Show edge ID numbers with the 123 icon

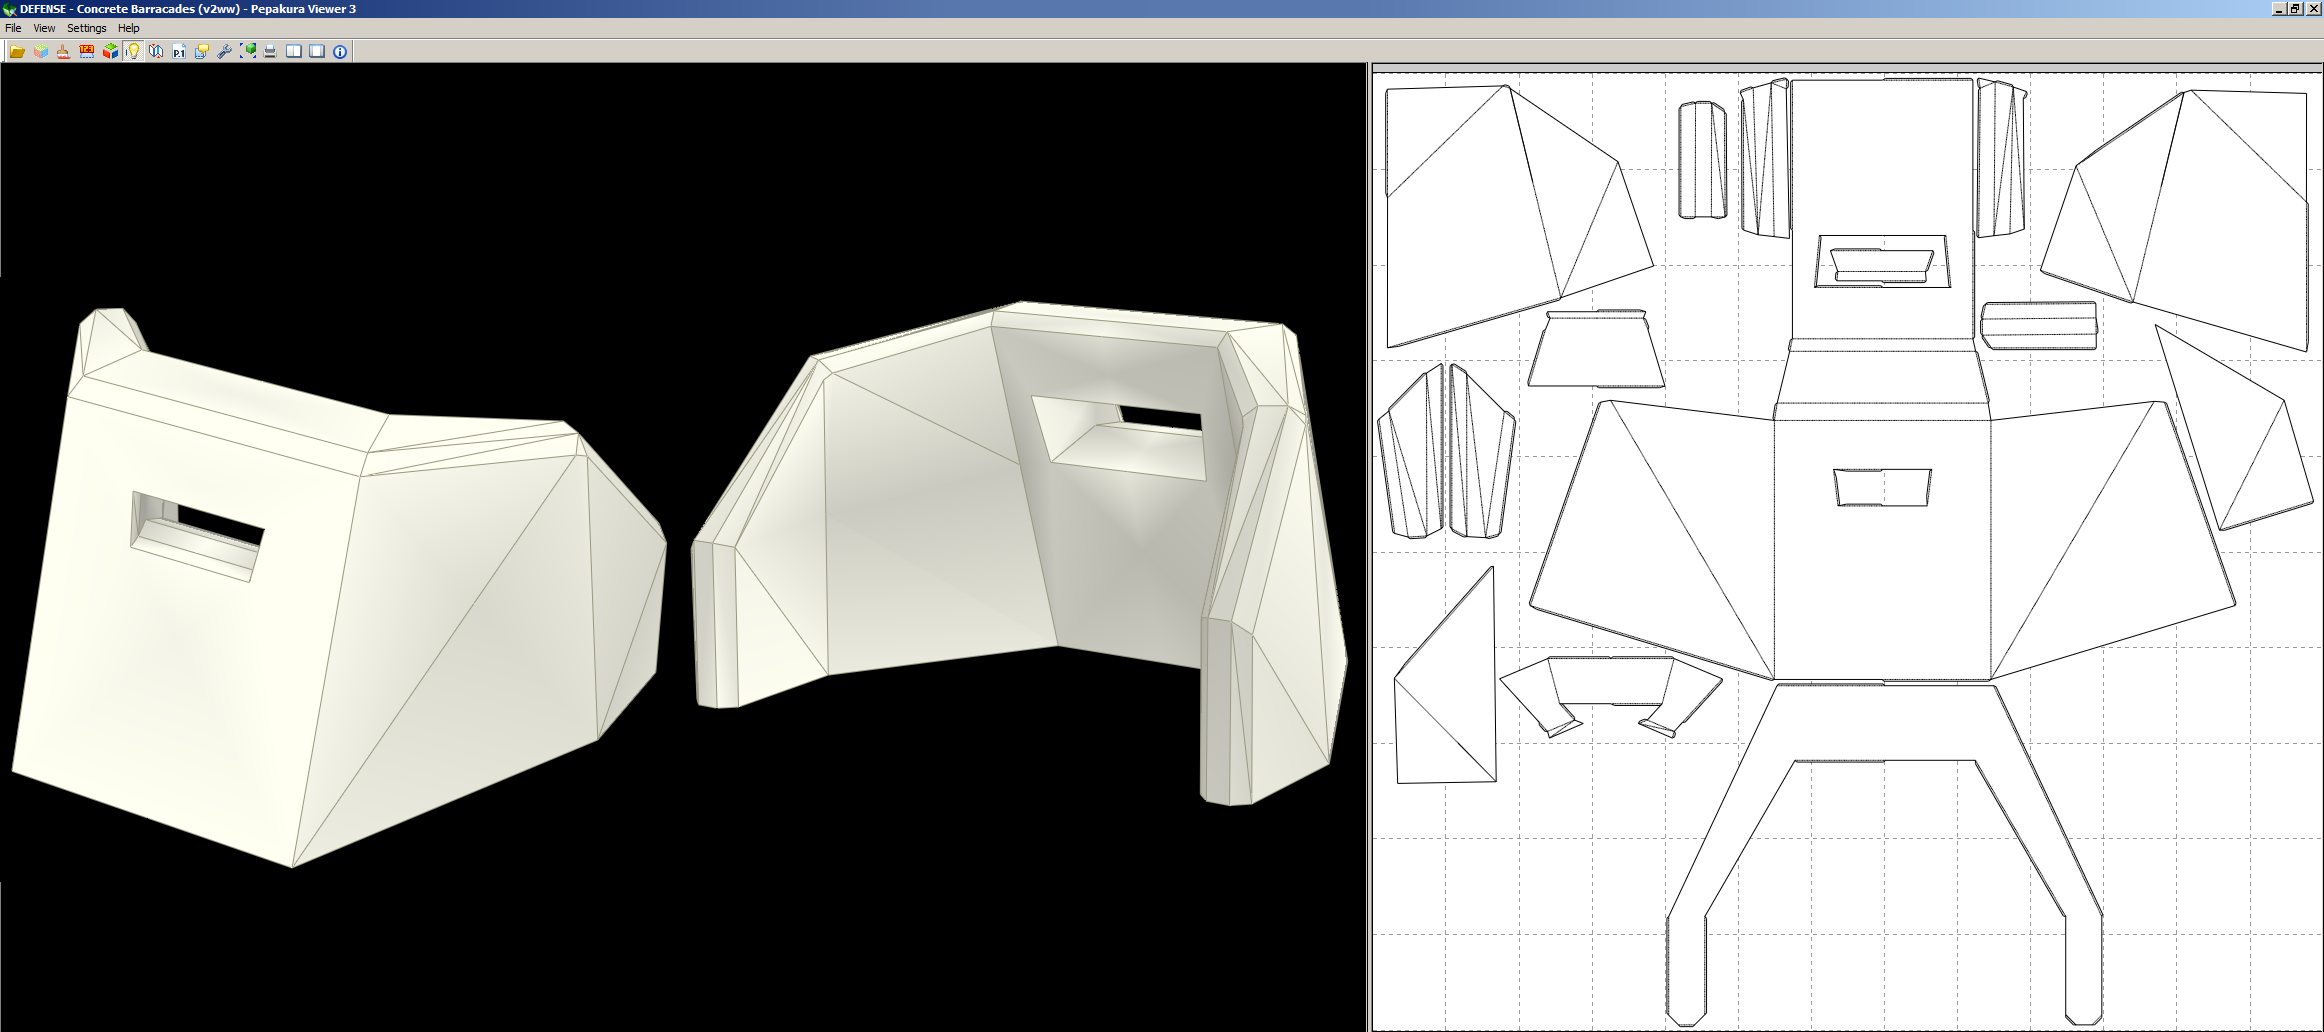(87, 51)
